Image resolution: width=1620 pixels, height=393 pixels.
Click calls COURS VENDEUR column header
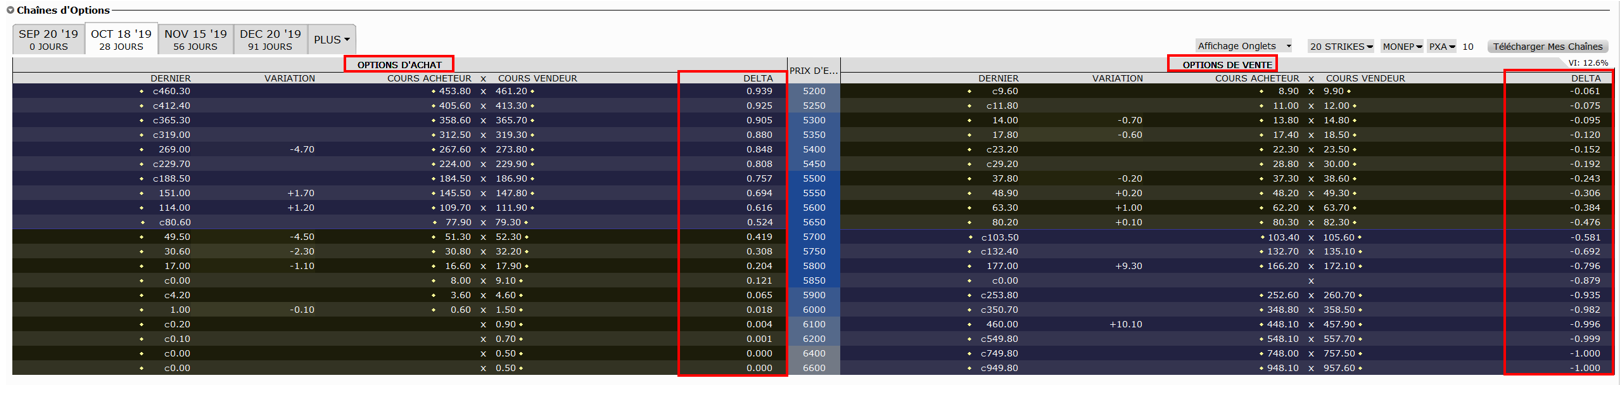(x=537, y=78)
